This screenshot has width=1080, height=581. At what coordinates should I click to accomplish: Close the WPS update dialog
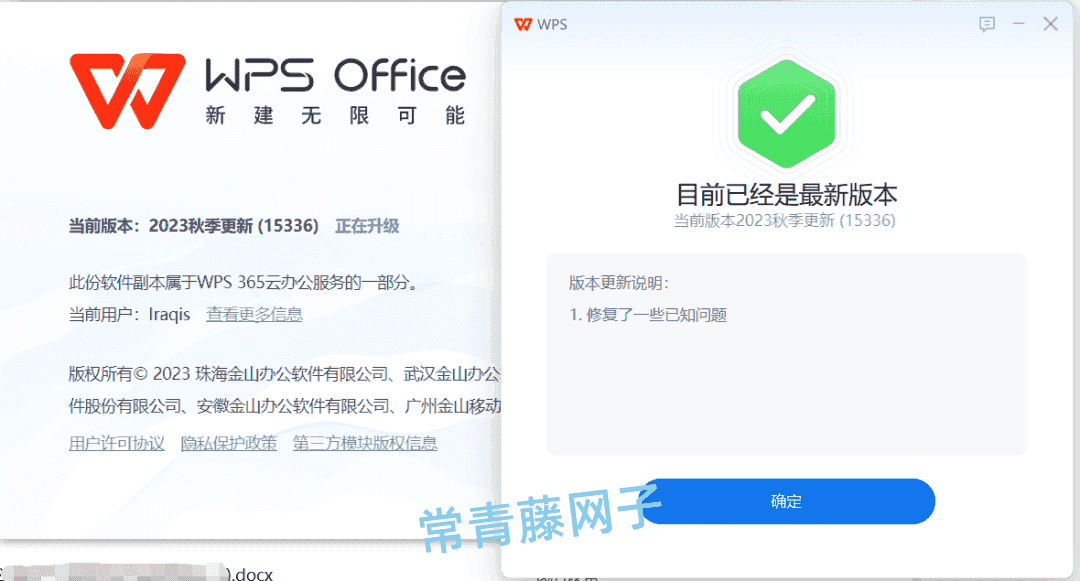point(1050,24)
